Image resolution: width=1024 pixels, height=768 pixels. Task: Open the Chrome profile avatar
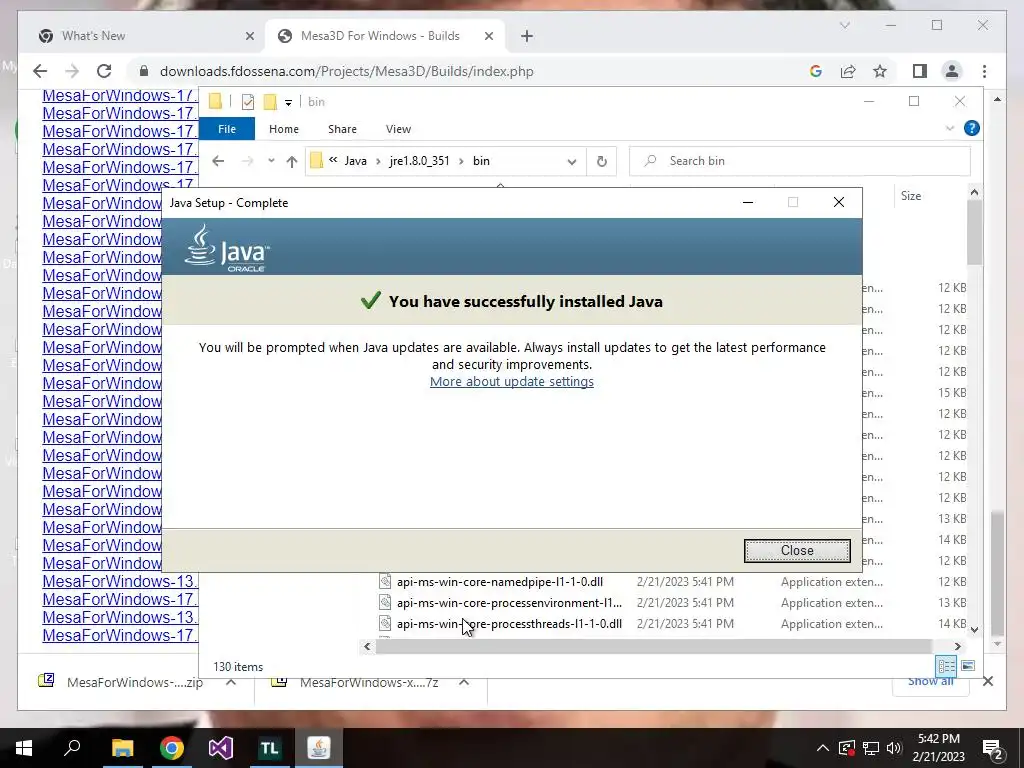(952, 71)
